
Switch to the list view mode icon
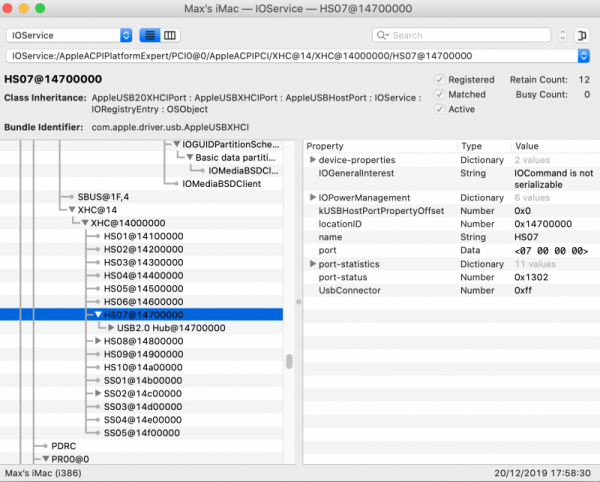point(149,35)
